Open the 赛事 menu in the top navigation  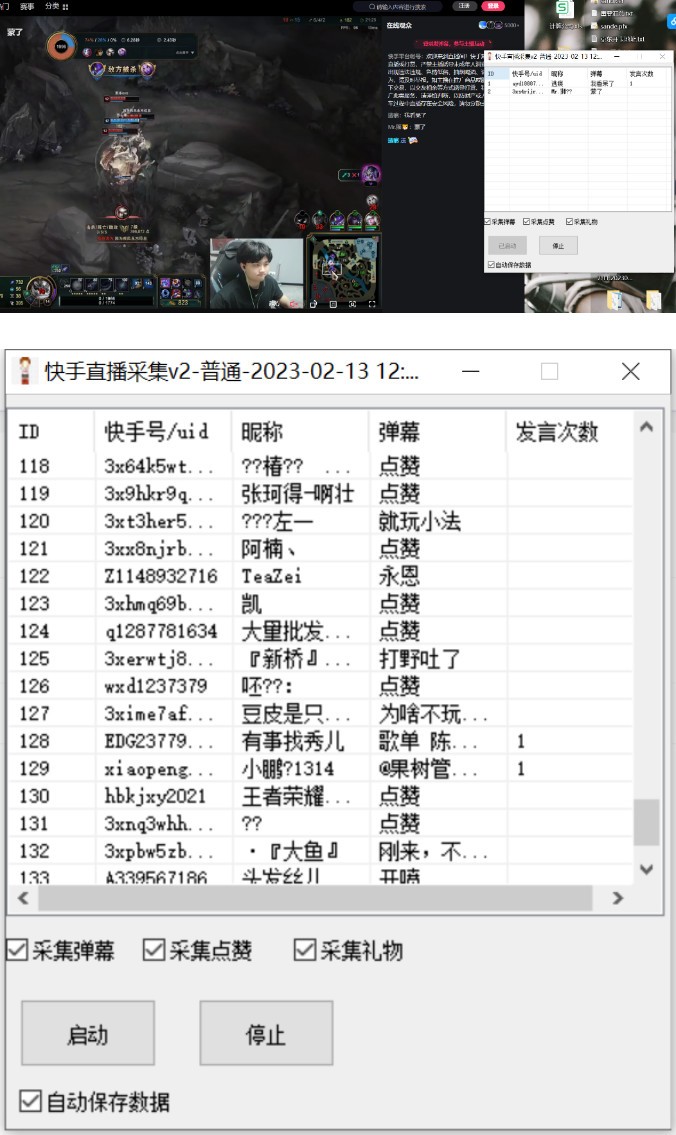(28, 7)
